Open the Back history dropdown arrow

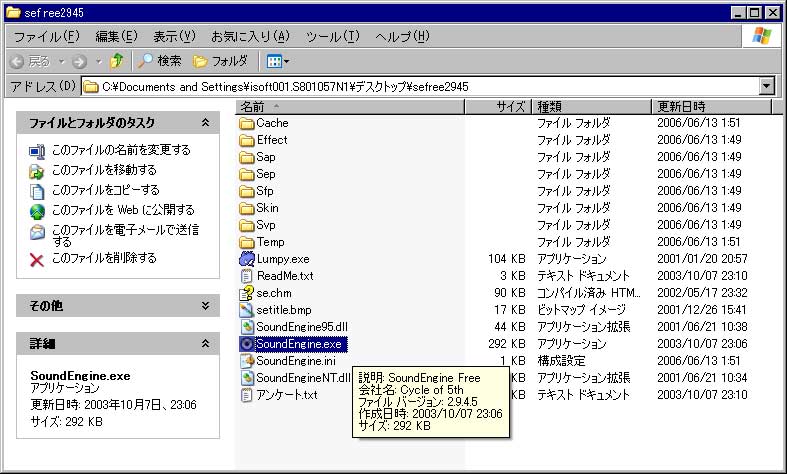[62, 62]
